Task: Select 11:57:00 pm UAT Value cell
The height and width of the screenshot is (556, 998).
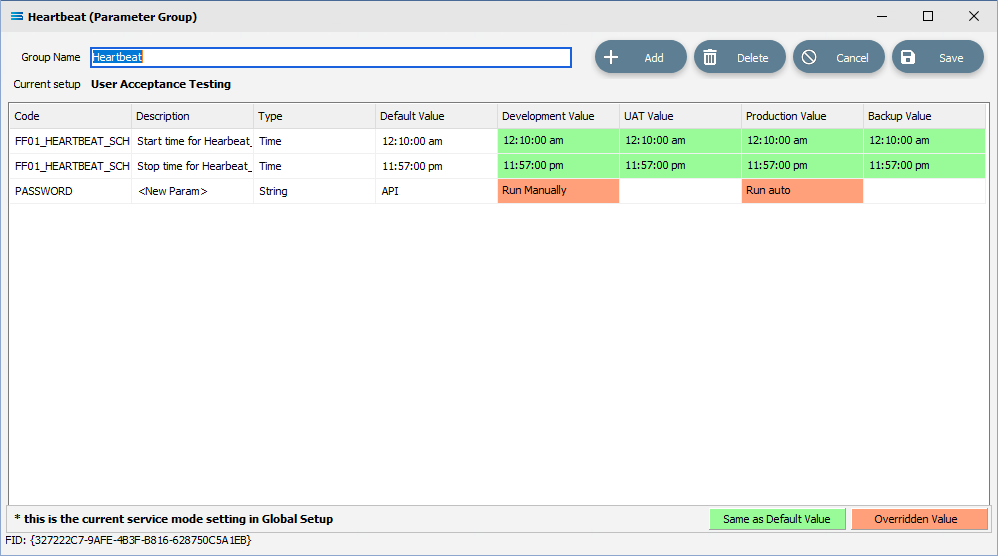Action: pyautogui.click(x=680, y=166)
